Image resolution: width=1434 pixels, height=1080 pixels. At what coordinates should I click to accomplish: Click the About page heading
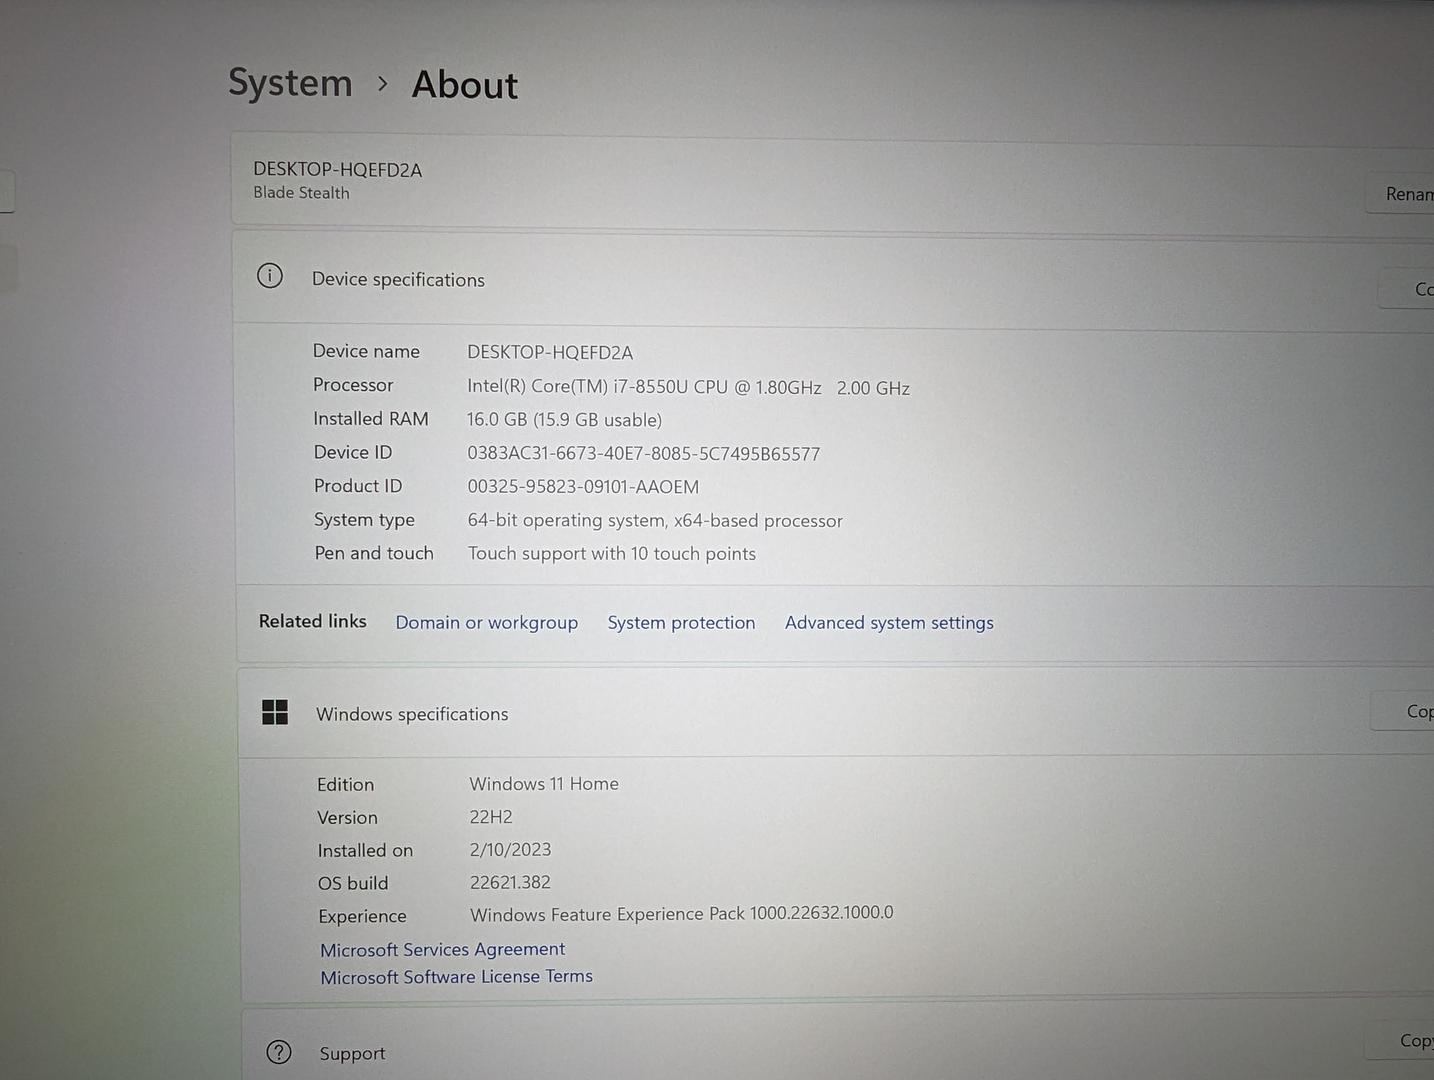[464, 85]
